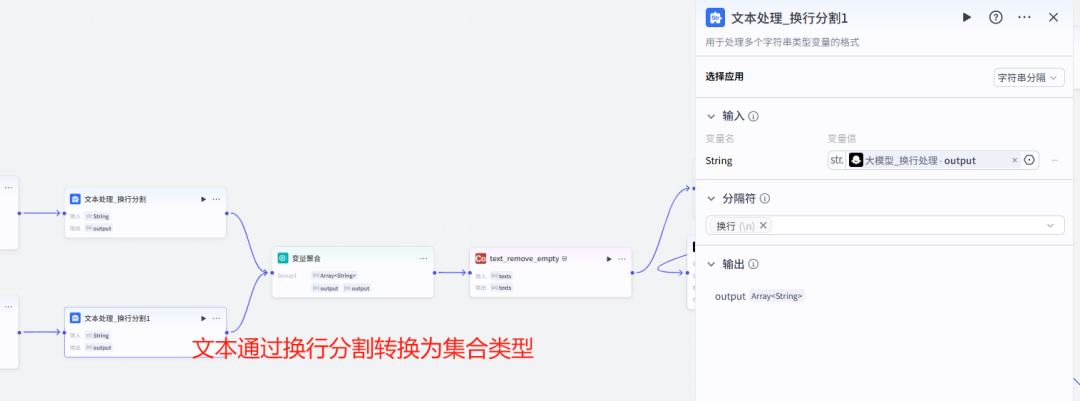Show info tooltip next to 输入
This screenshot has height=401, width=1080.
754,116
